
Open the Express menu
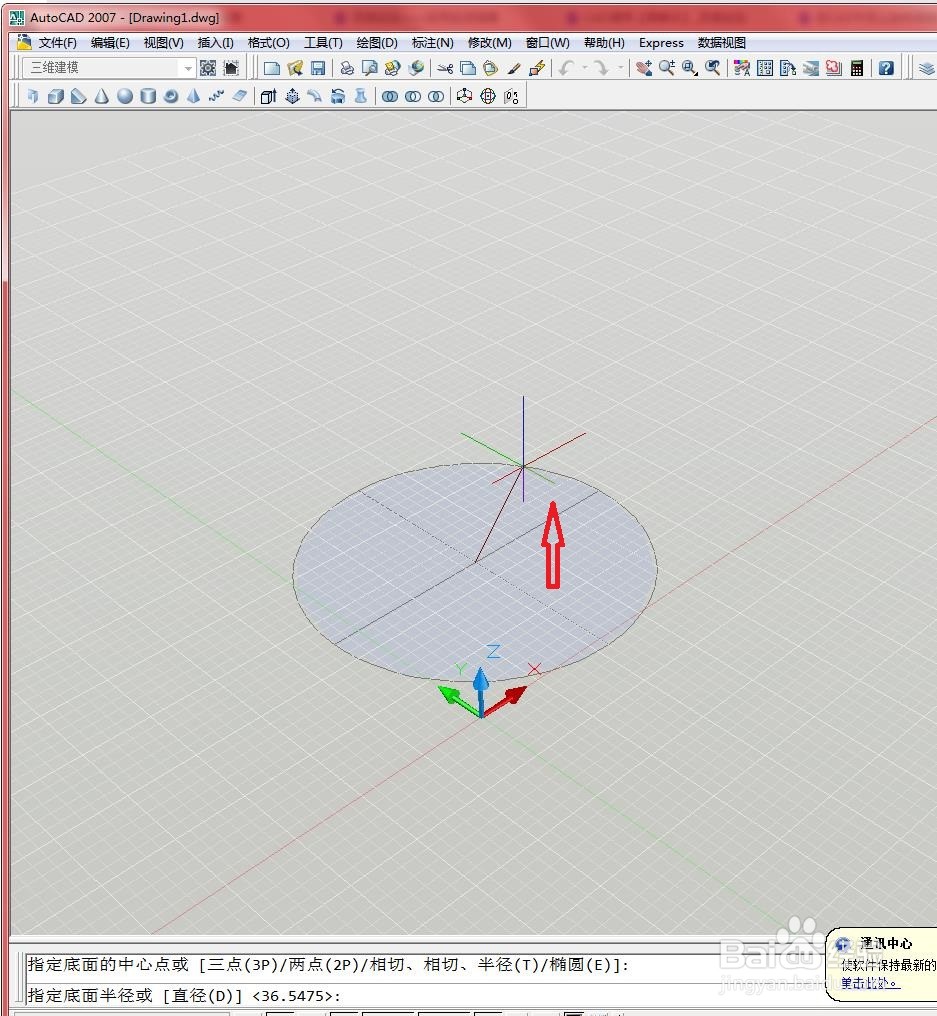pyautogui.click(x=661, y=43)
